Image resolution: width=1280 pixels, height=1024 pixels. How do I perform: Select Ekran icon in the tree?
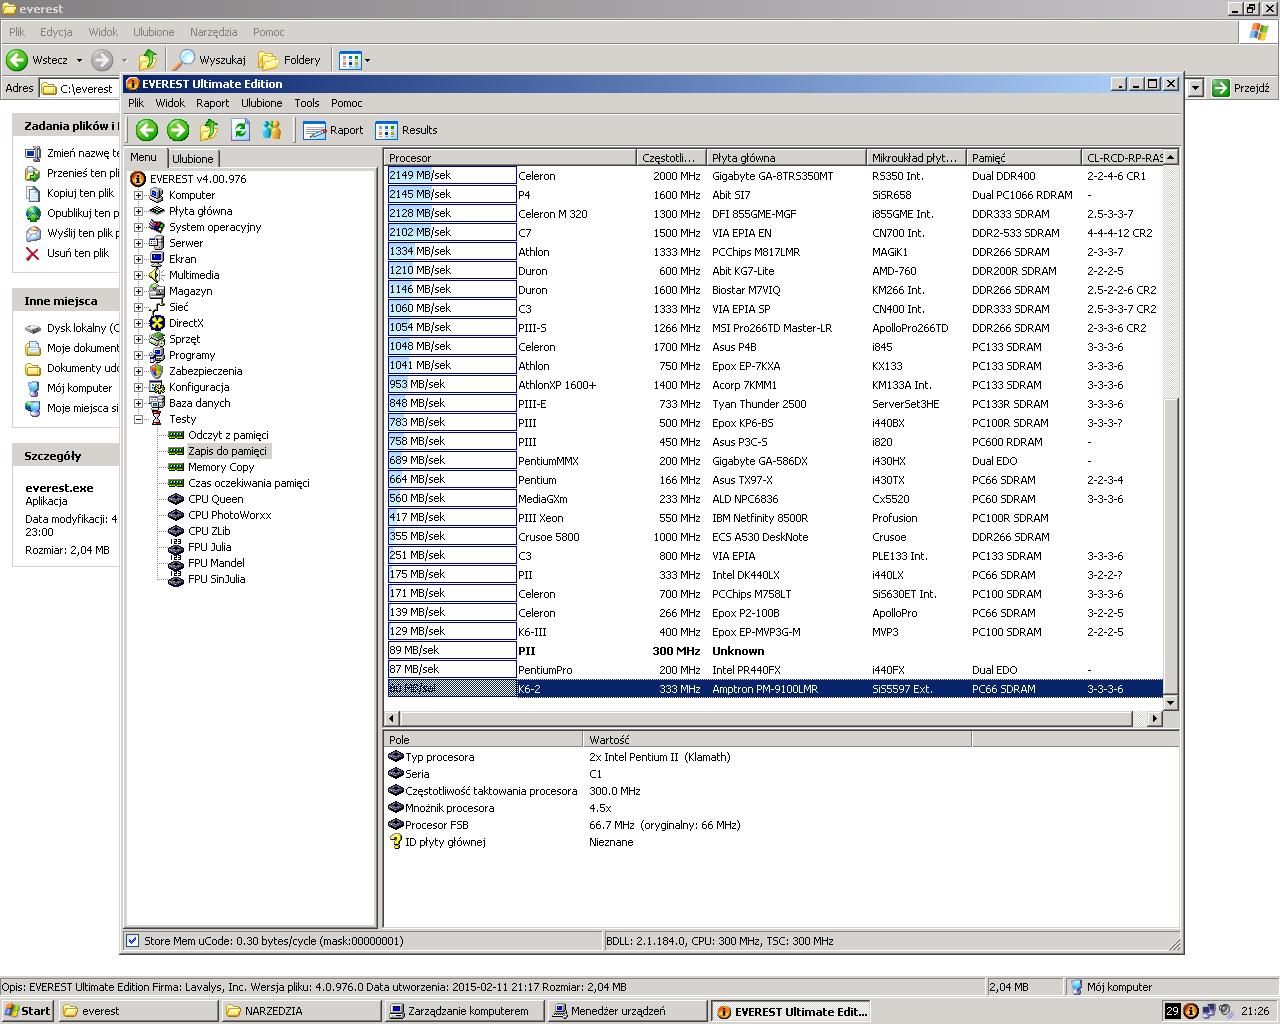(157, 259)
